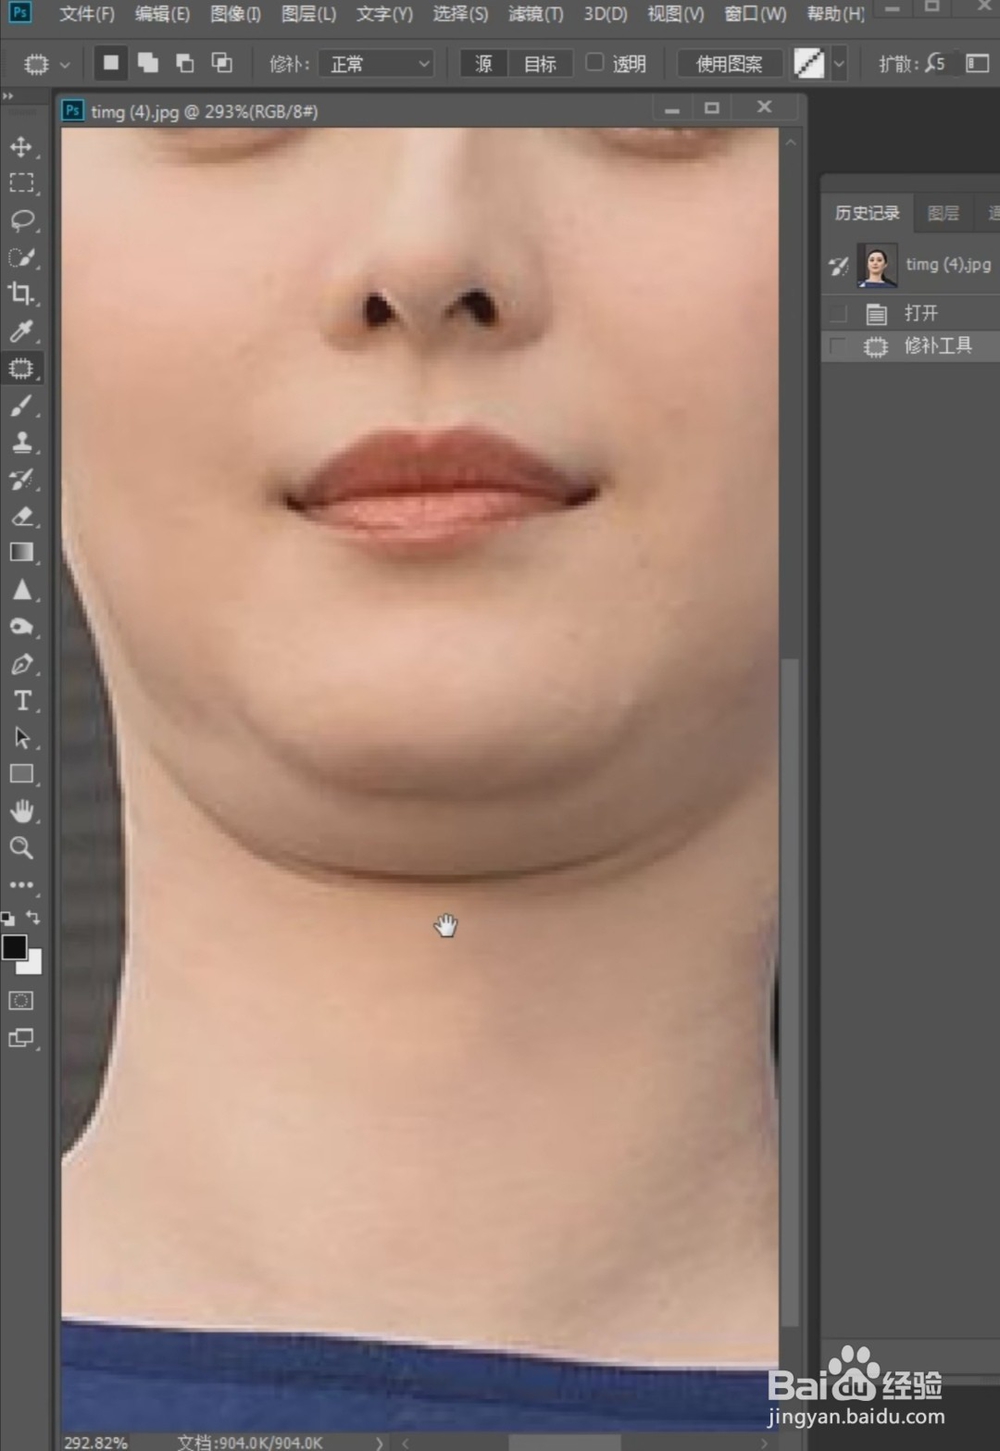This screenshot has height=1451, width=1000.
Task: Expand the collapsed toolbox double-arrow
Action: pyautogui.click(x=8, y=97)
